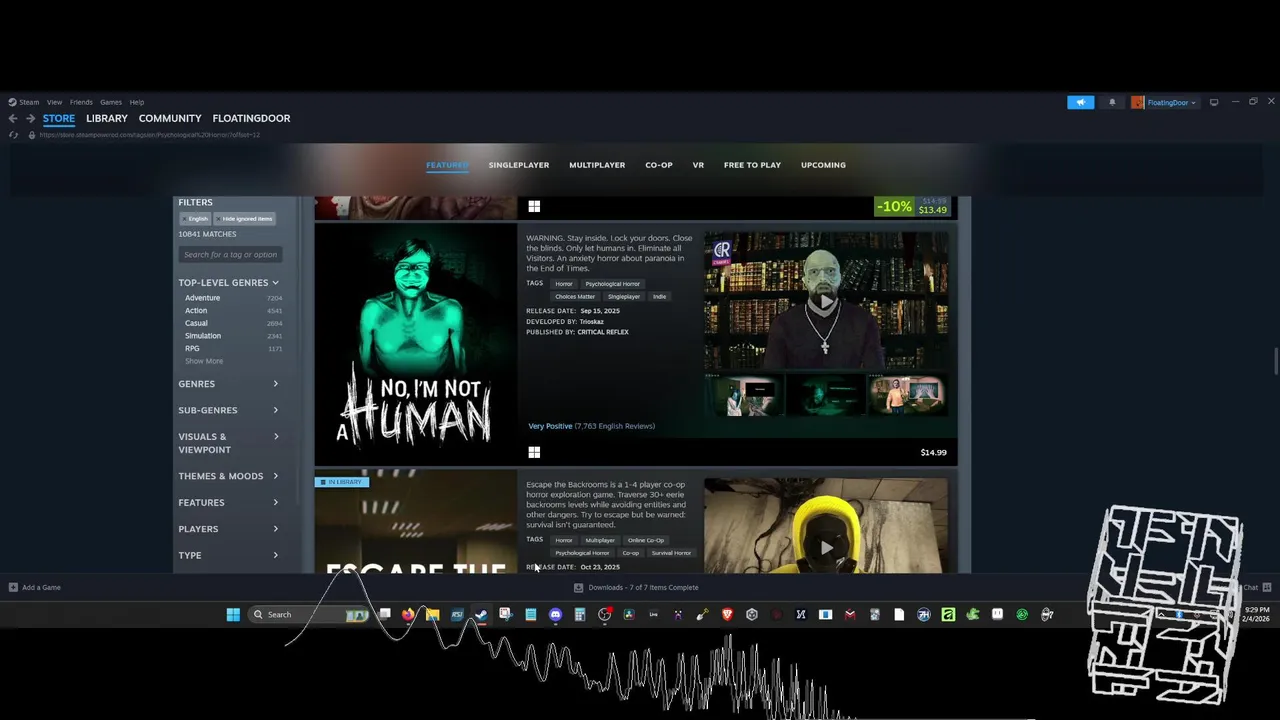Go to the LIBRARY section
Image resolution: width=1280 pixels, height=720 pixels.
pos(107,118)
